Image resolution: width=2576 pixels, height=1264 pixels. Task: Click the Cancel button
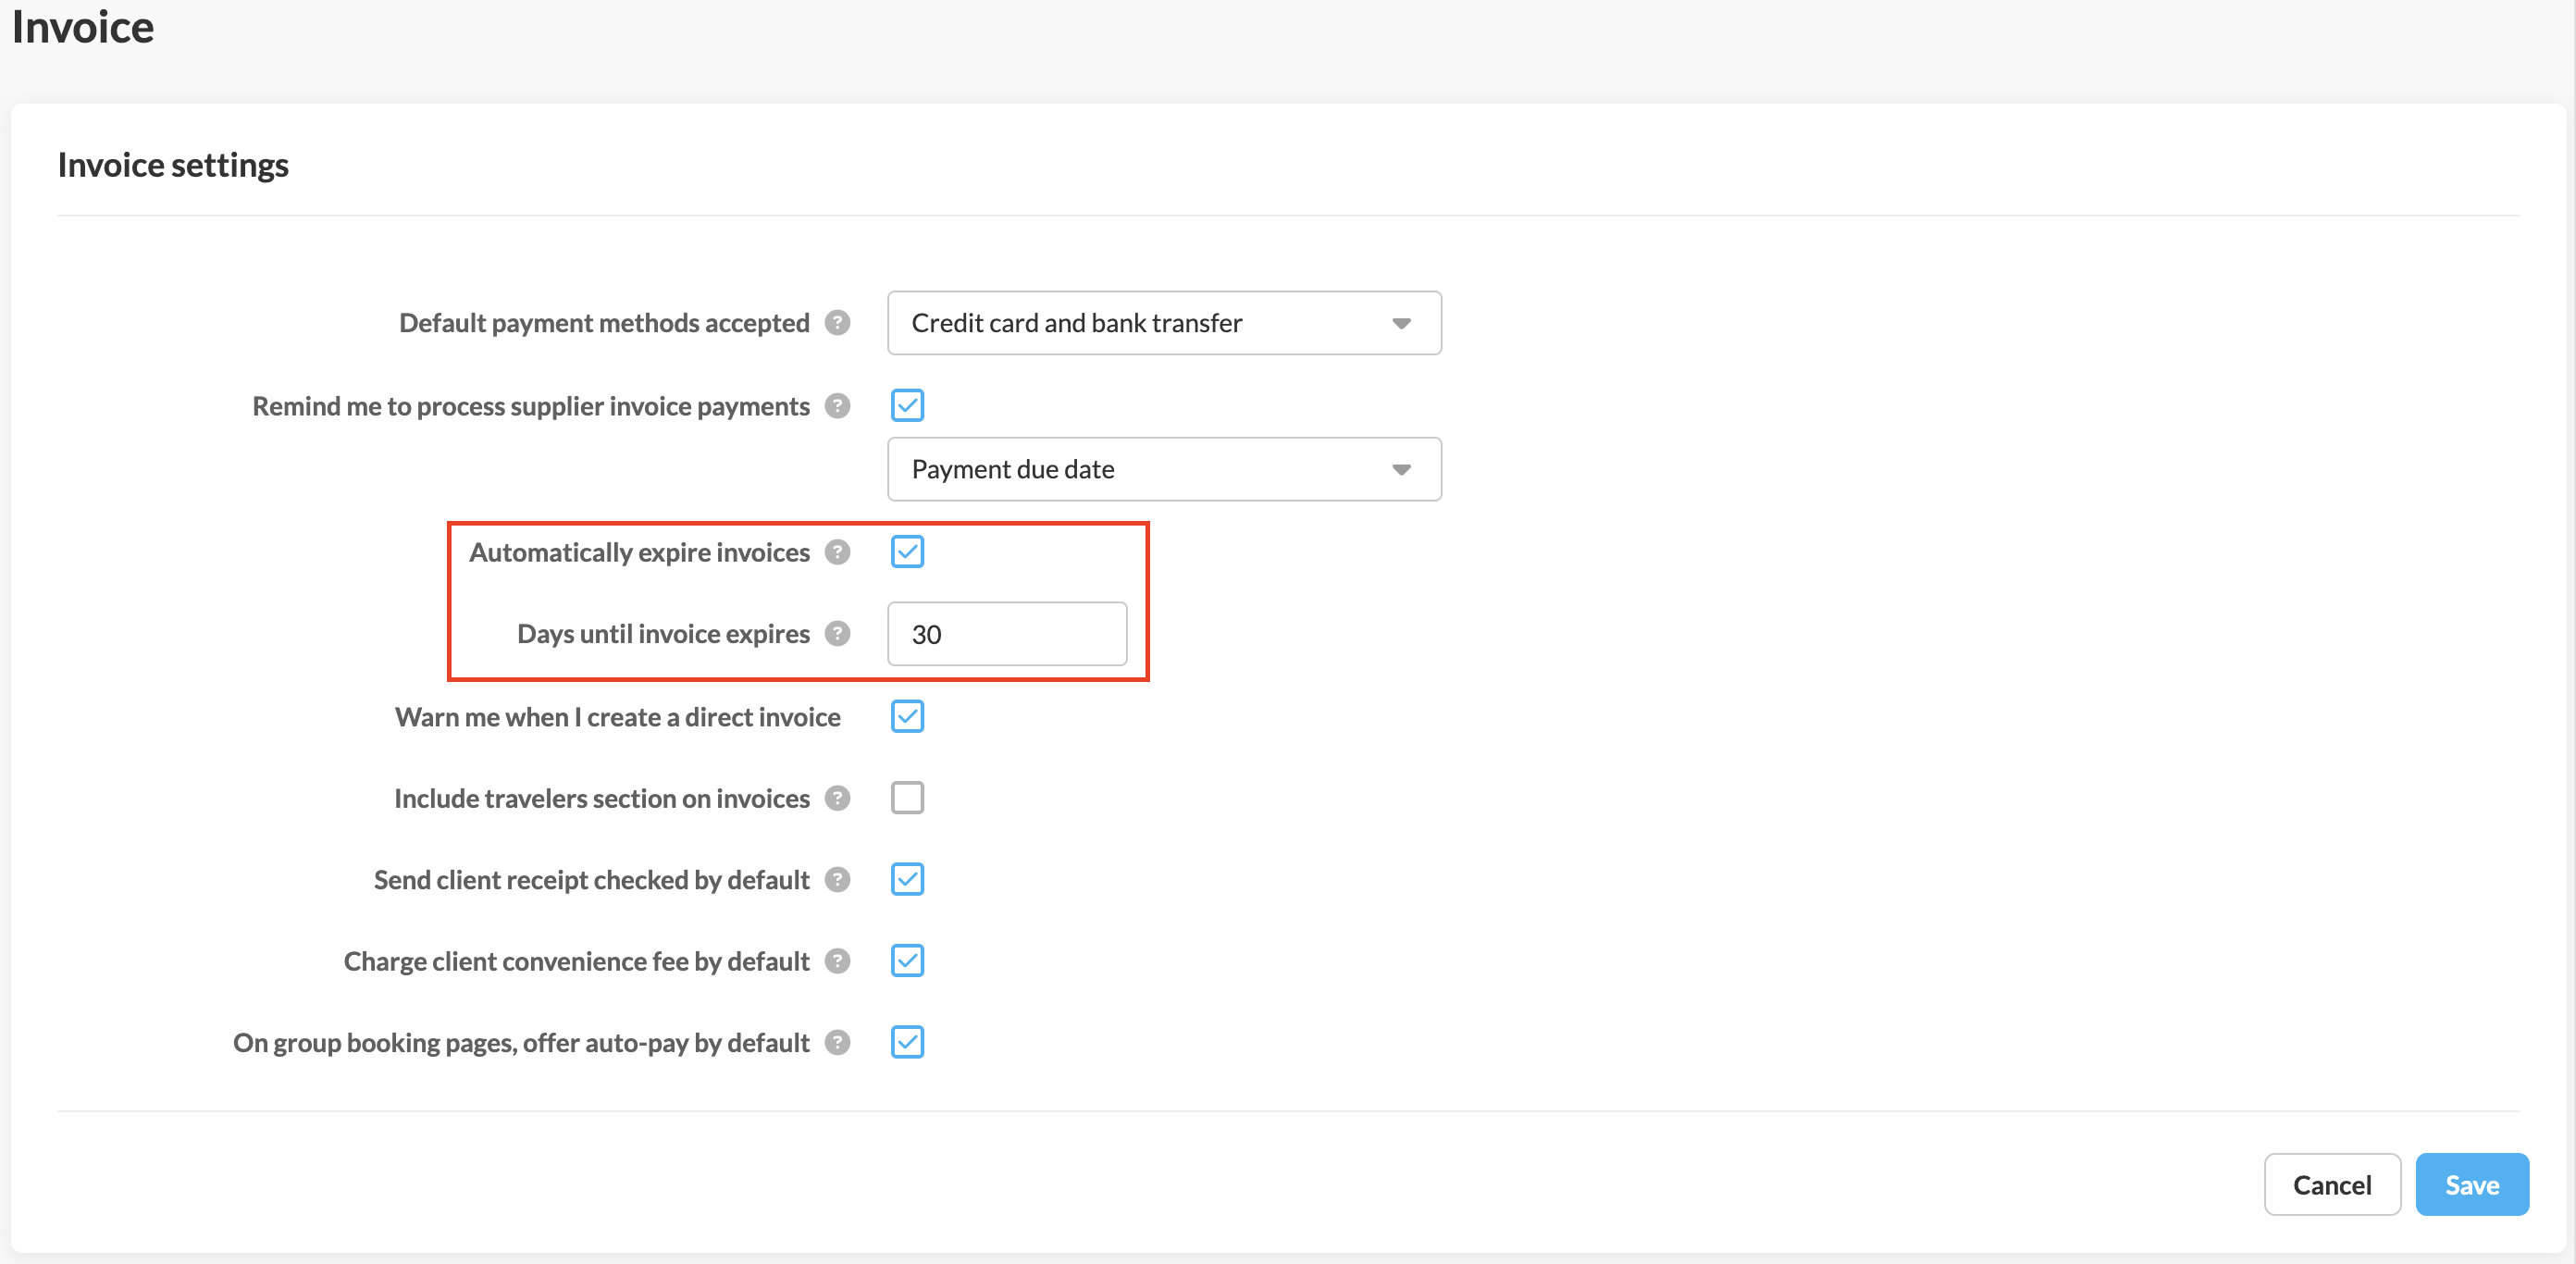(x=2331, y=1185)
